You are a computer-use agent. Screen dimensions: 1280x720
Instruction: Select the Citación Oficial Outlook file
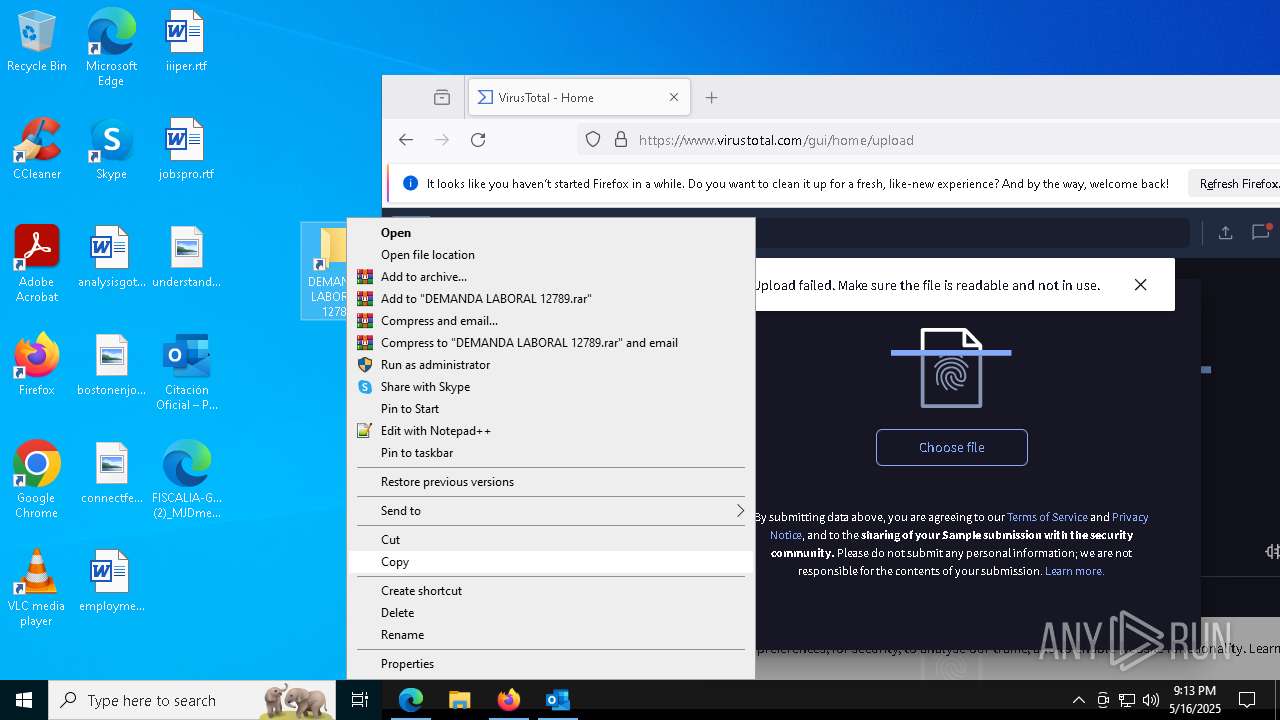[185, 373]
